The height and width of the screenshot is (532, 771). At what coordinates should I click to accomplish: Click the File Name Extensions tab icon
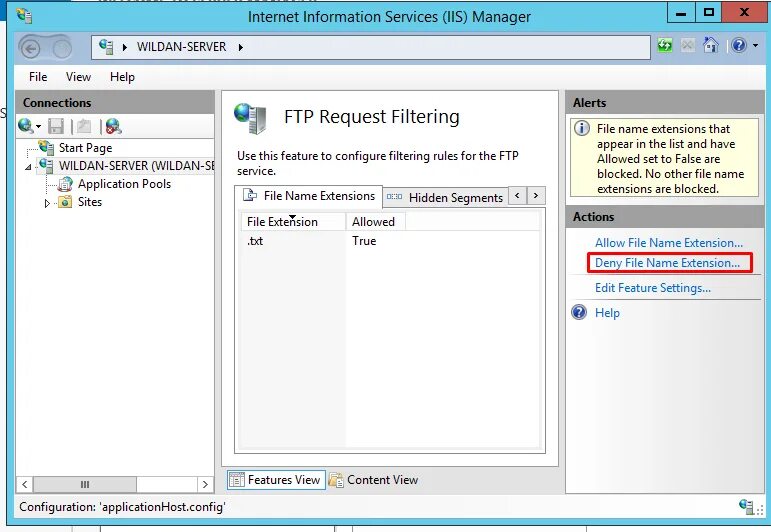(250, 195)
